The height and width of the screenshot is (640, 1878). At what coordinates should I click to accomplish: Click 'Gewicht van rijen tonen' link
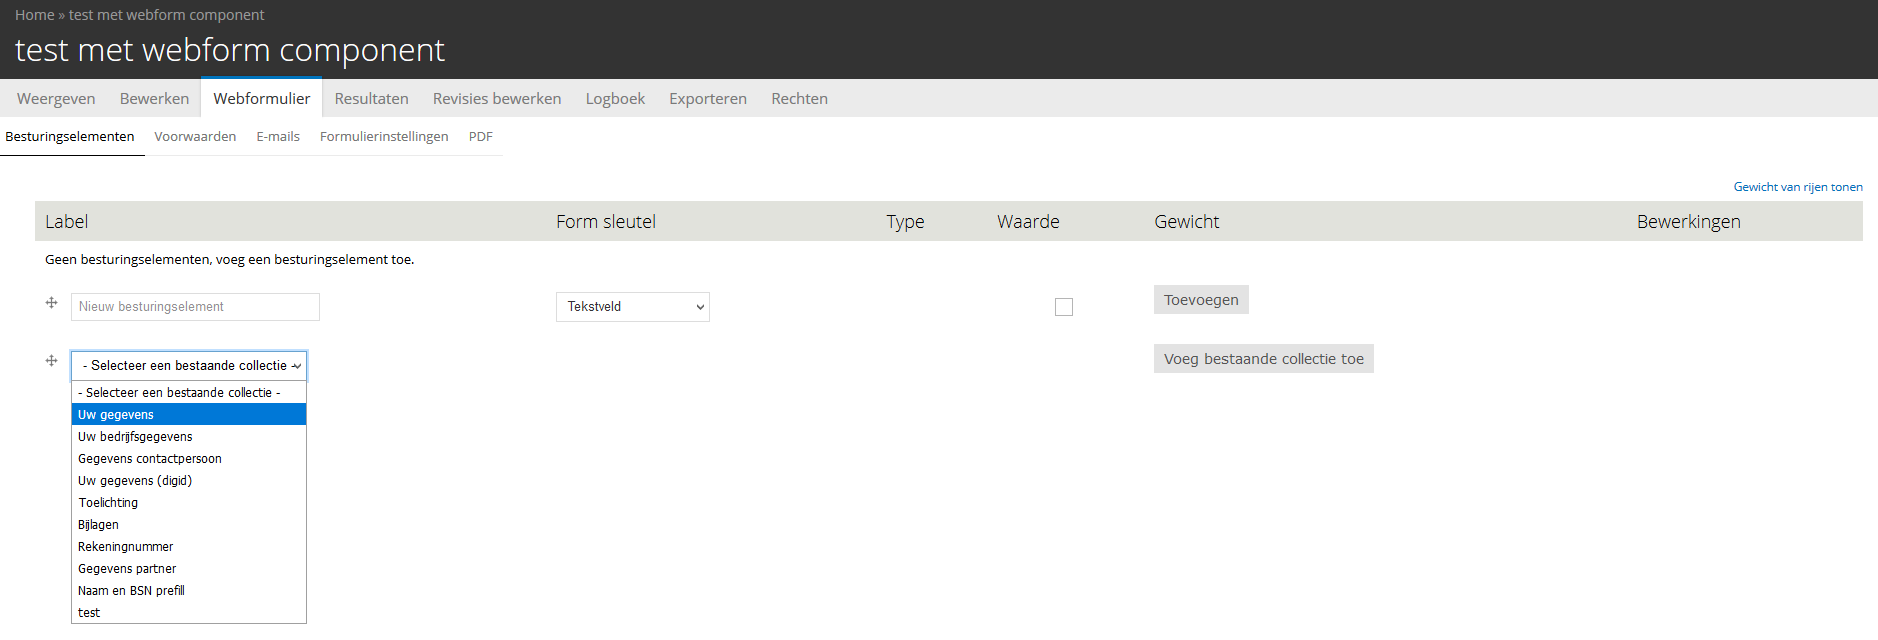click(x=1797, y=187)
